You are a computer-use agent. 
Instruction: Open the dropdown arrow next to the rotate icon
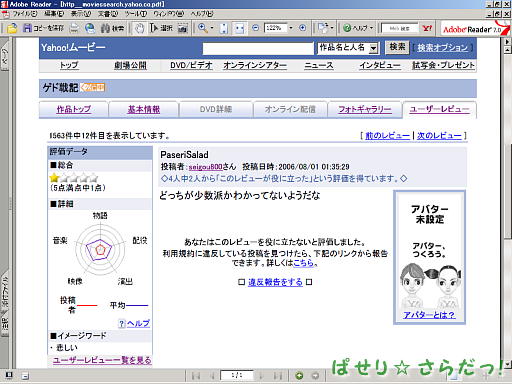click(332, 28)
